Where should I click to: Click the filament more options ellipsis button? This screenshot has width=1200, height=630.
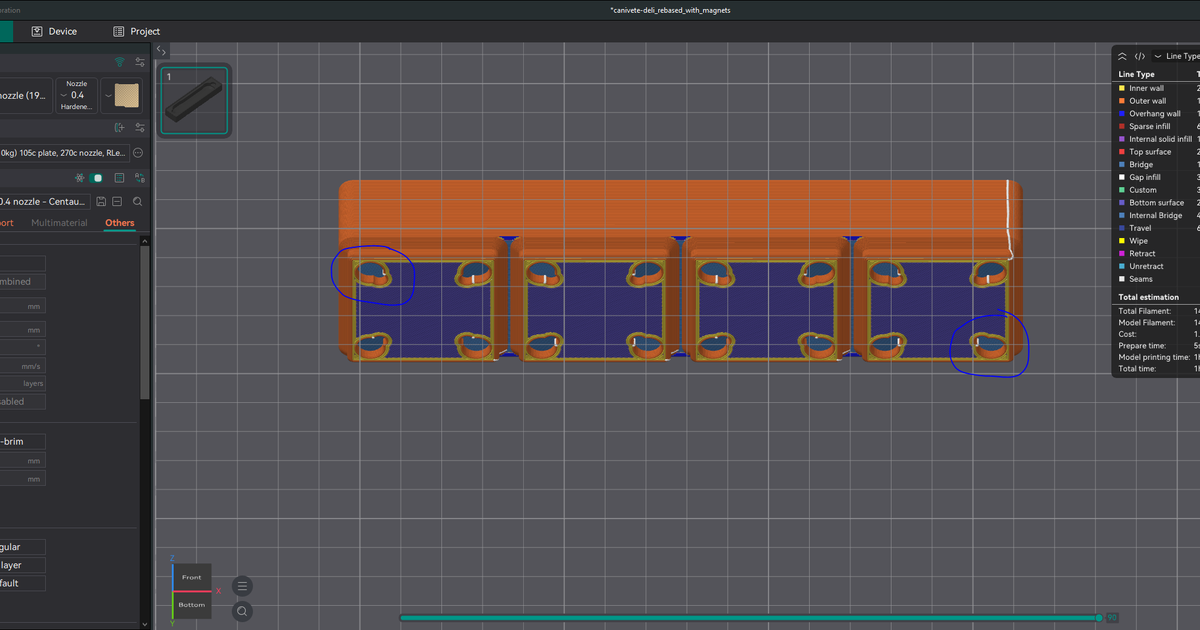[x=138, y=153]
